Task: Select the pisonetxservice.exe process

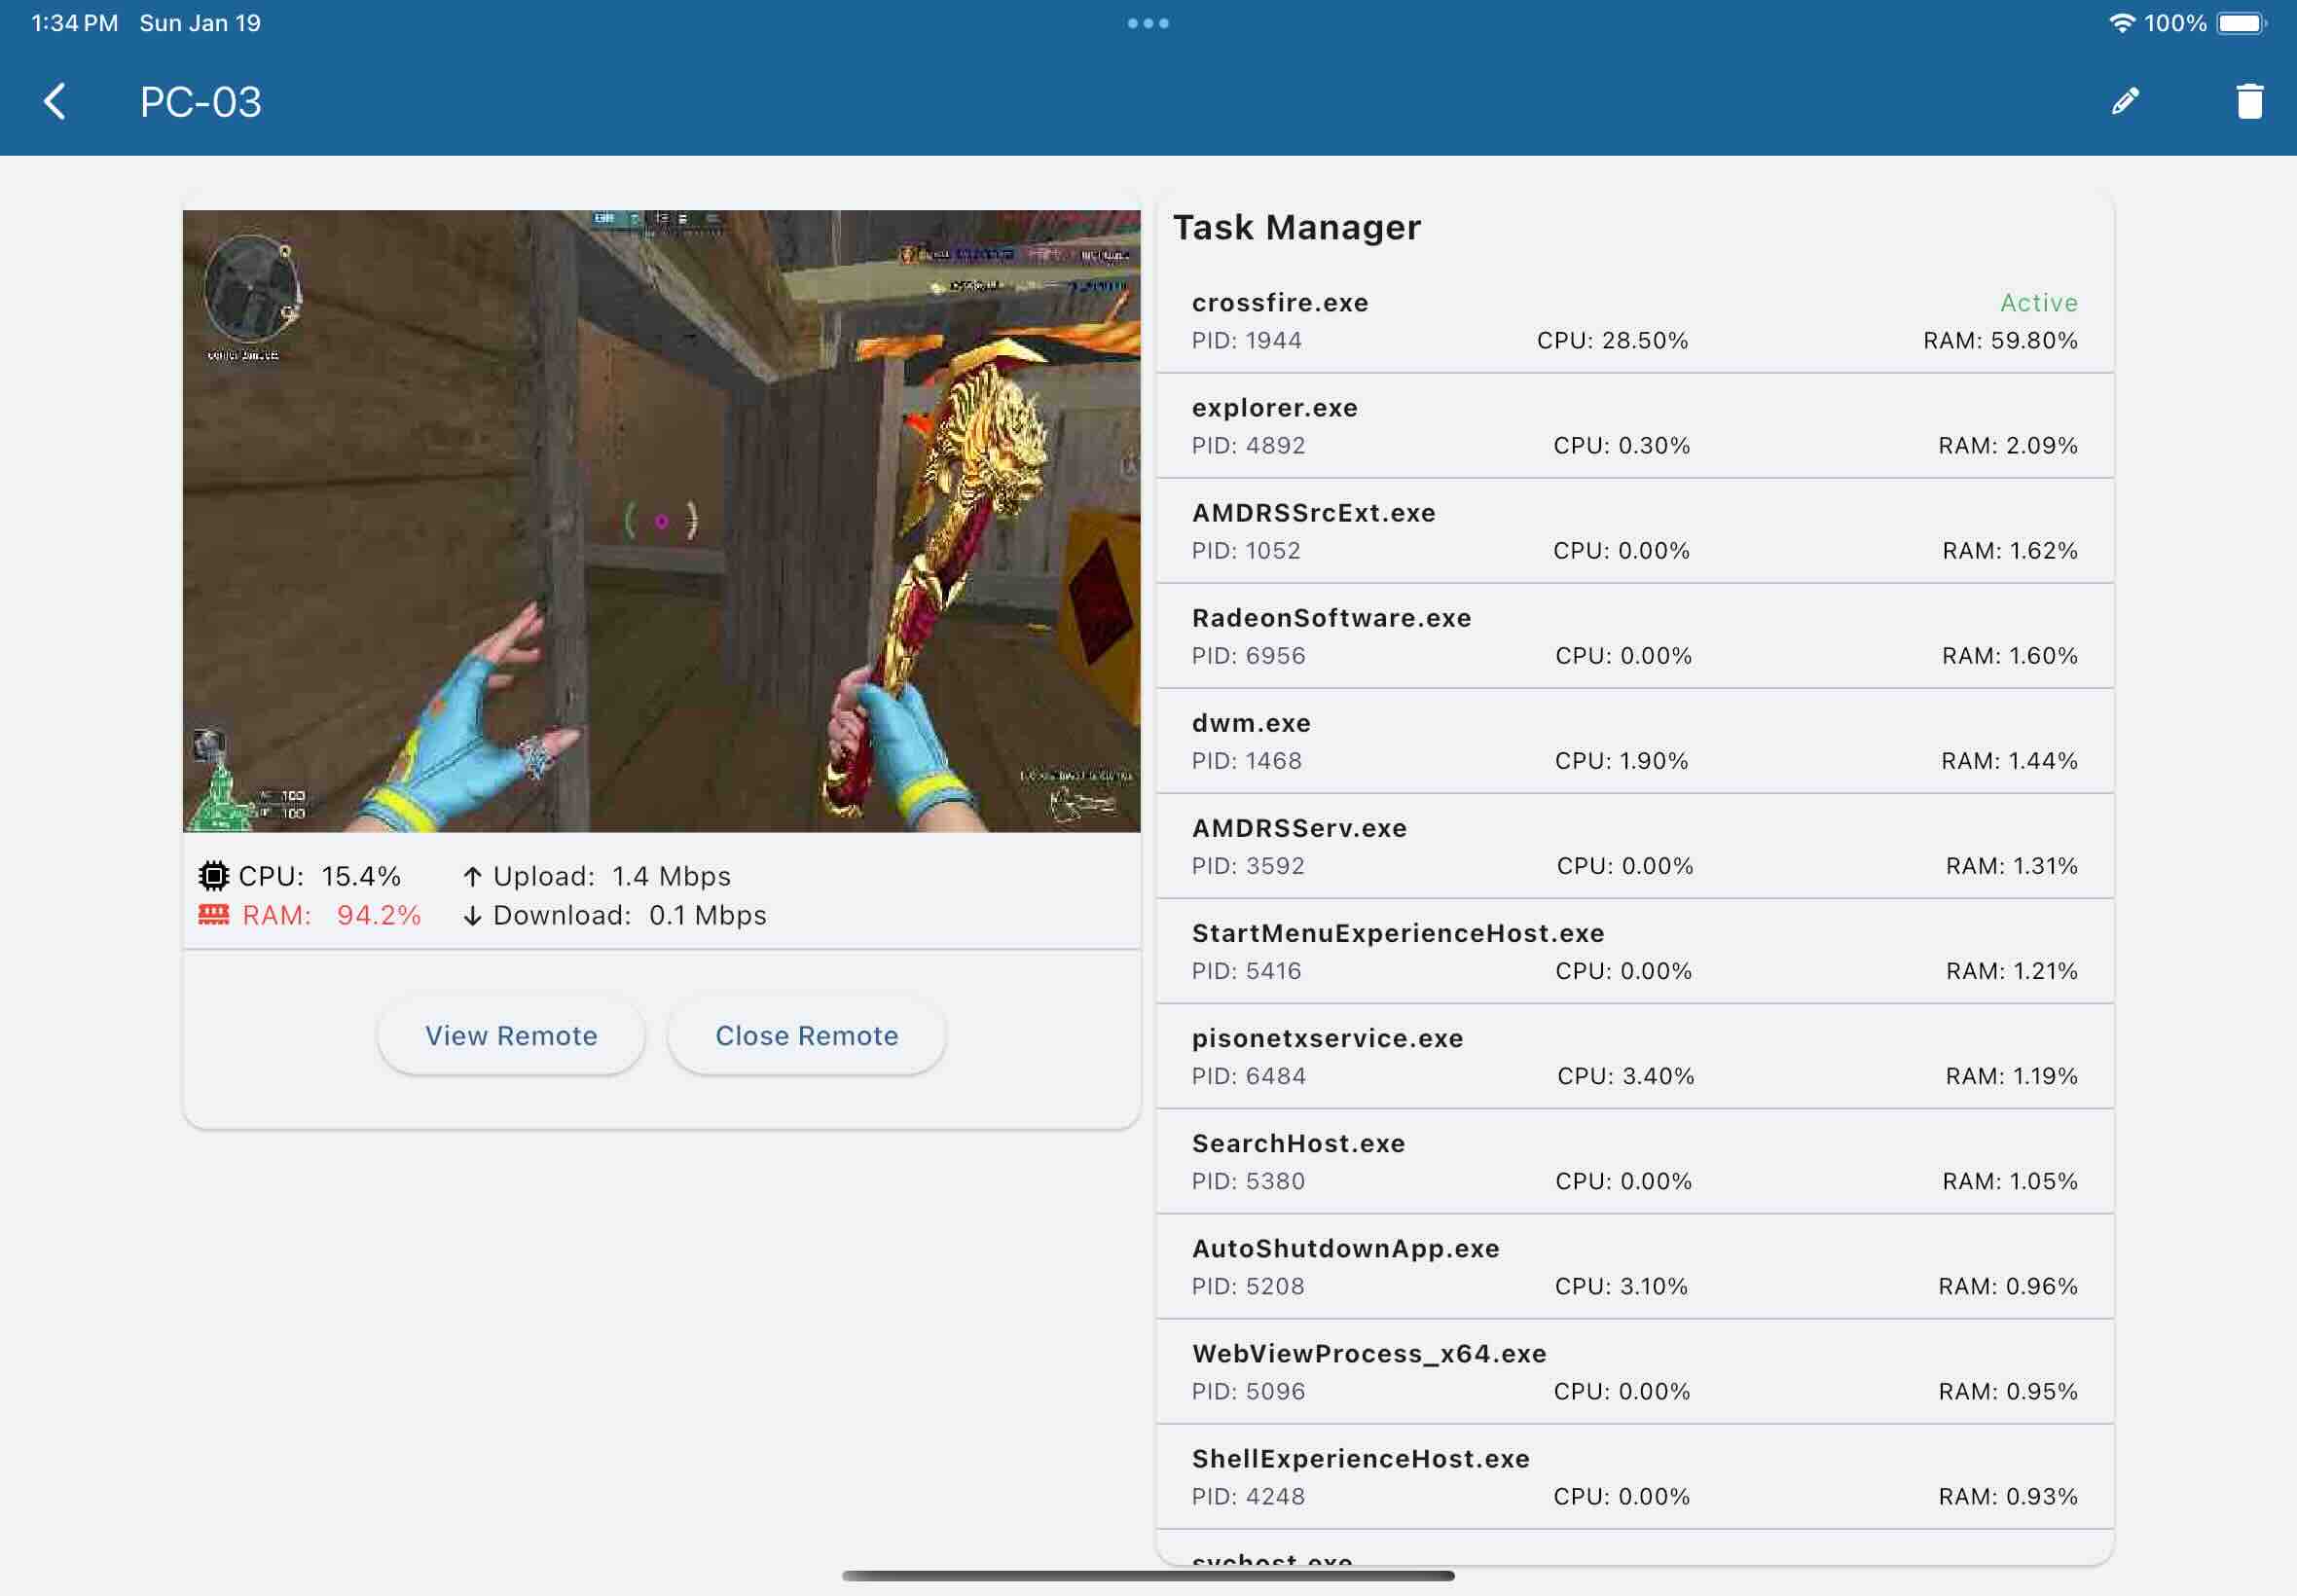Action: [1634, 1056]
